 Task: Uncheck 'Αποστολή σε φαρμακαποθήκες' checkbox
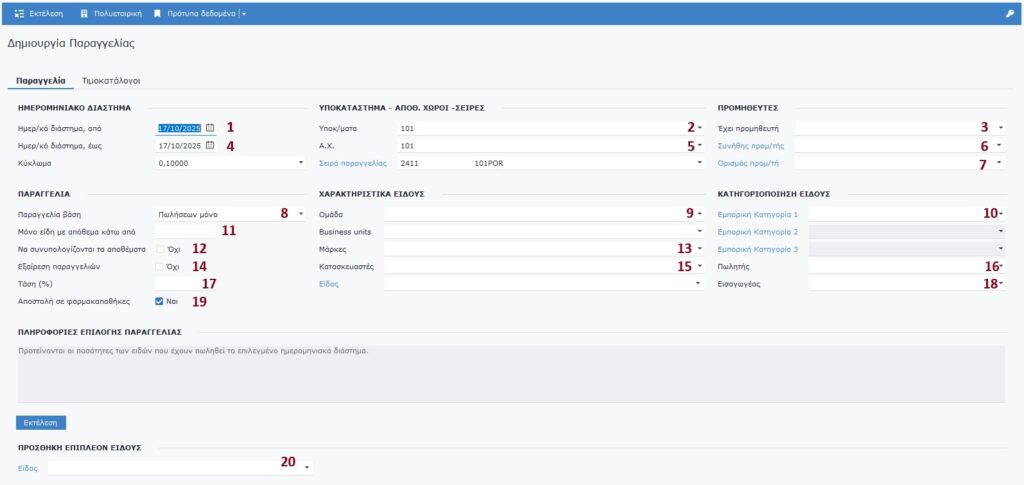coord(159,301)
